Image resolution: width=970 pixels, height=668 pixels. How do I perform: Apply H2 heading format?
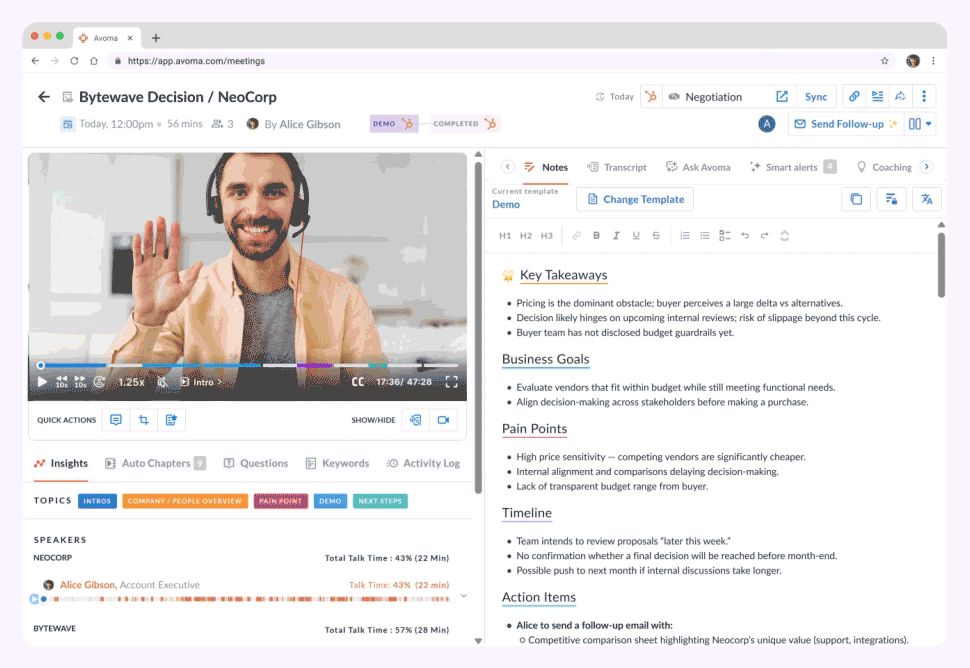point(526,236)
